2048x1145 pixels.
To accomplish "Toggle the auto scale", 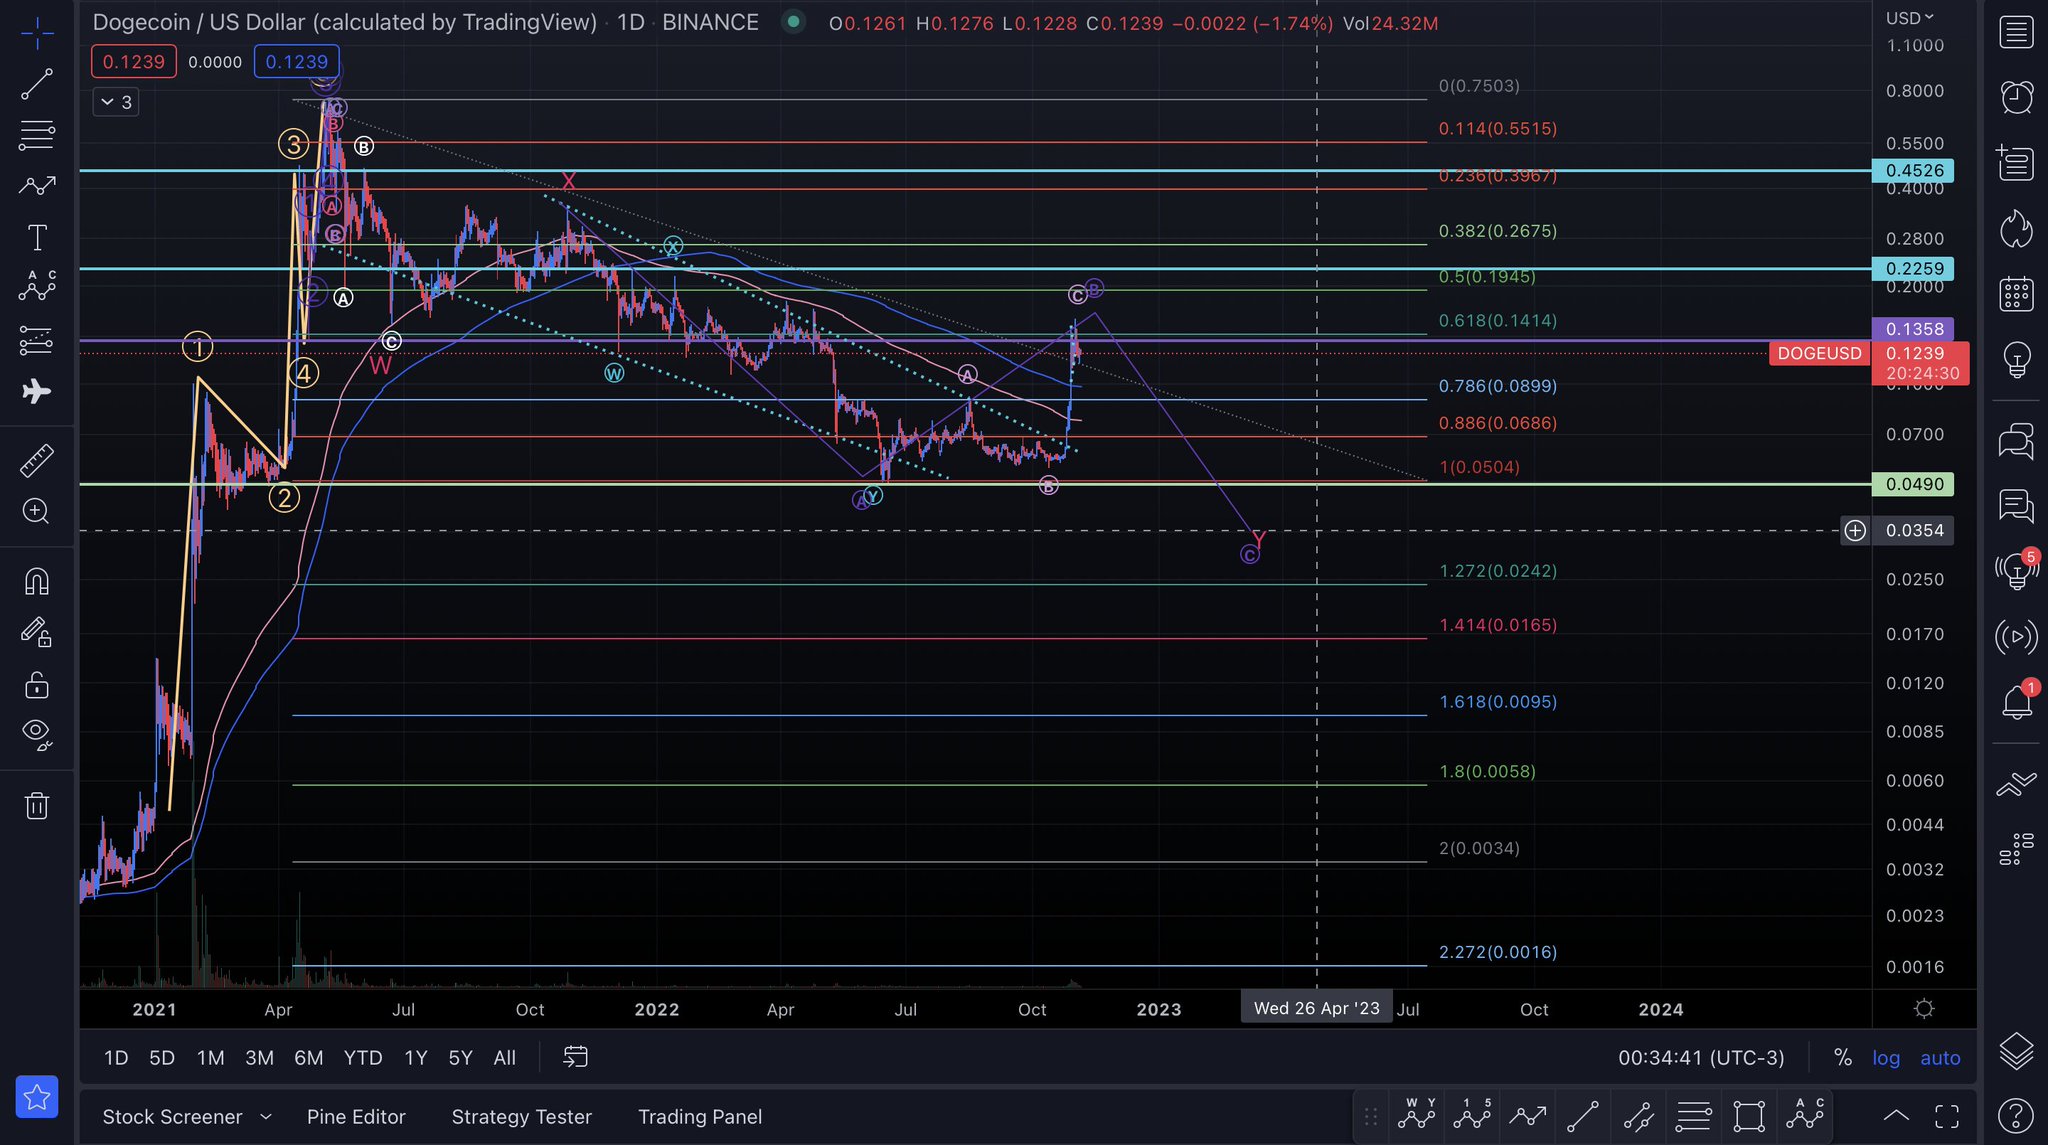I will click(x=1940, y=1058).
